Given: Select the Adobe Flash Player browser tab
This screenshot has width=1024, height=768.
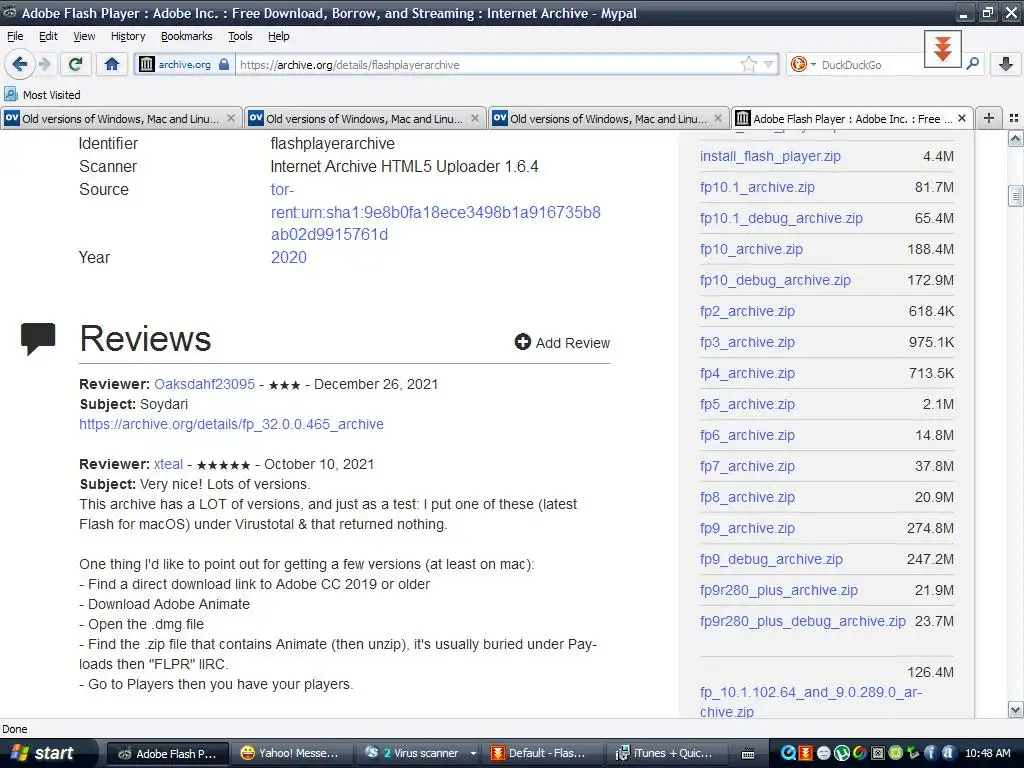Looking at the screenshot, I should pos(852,118).
